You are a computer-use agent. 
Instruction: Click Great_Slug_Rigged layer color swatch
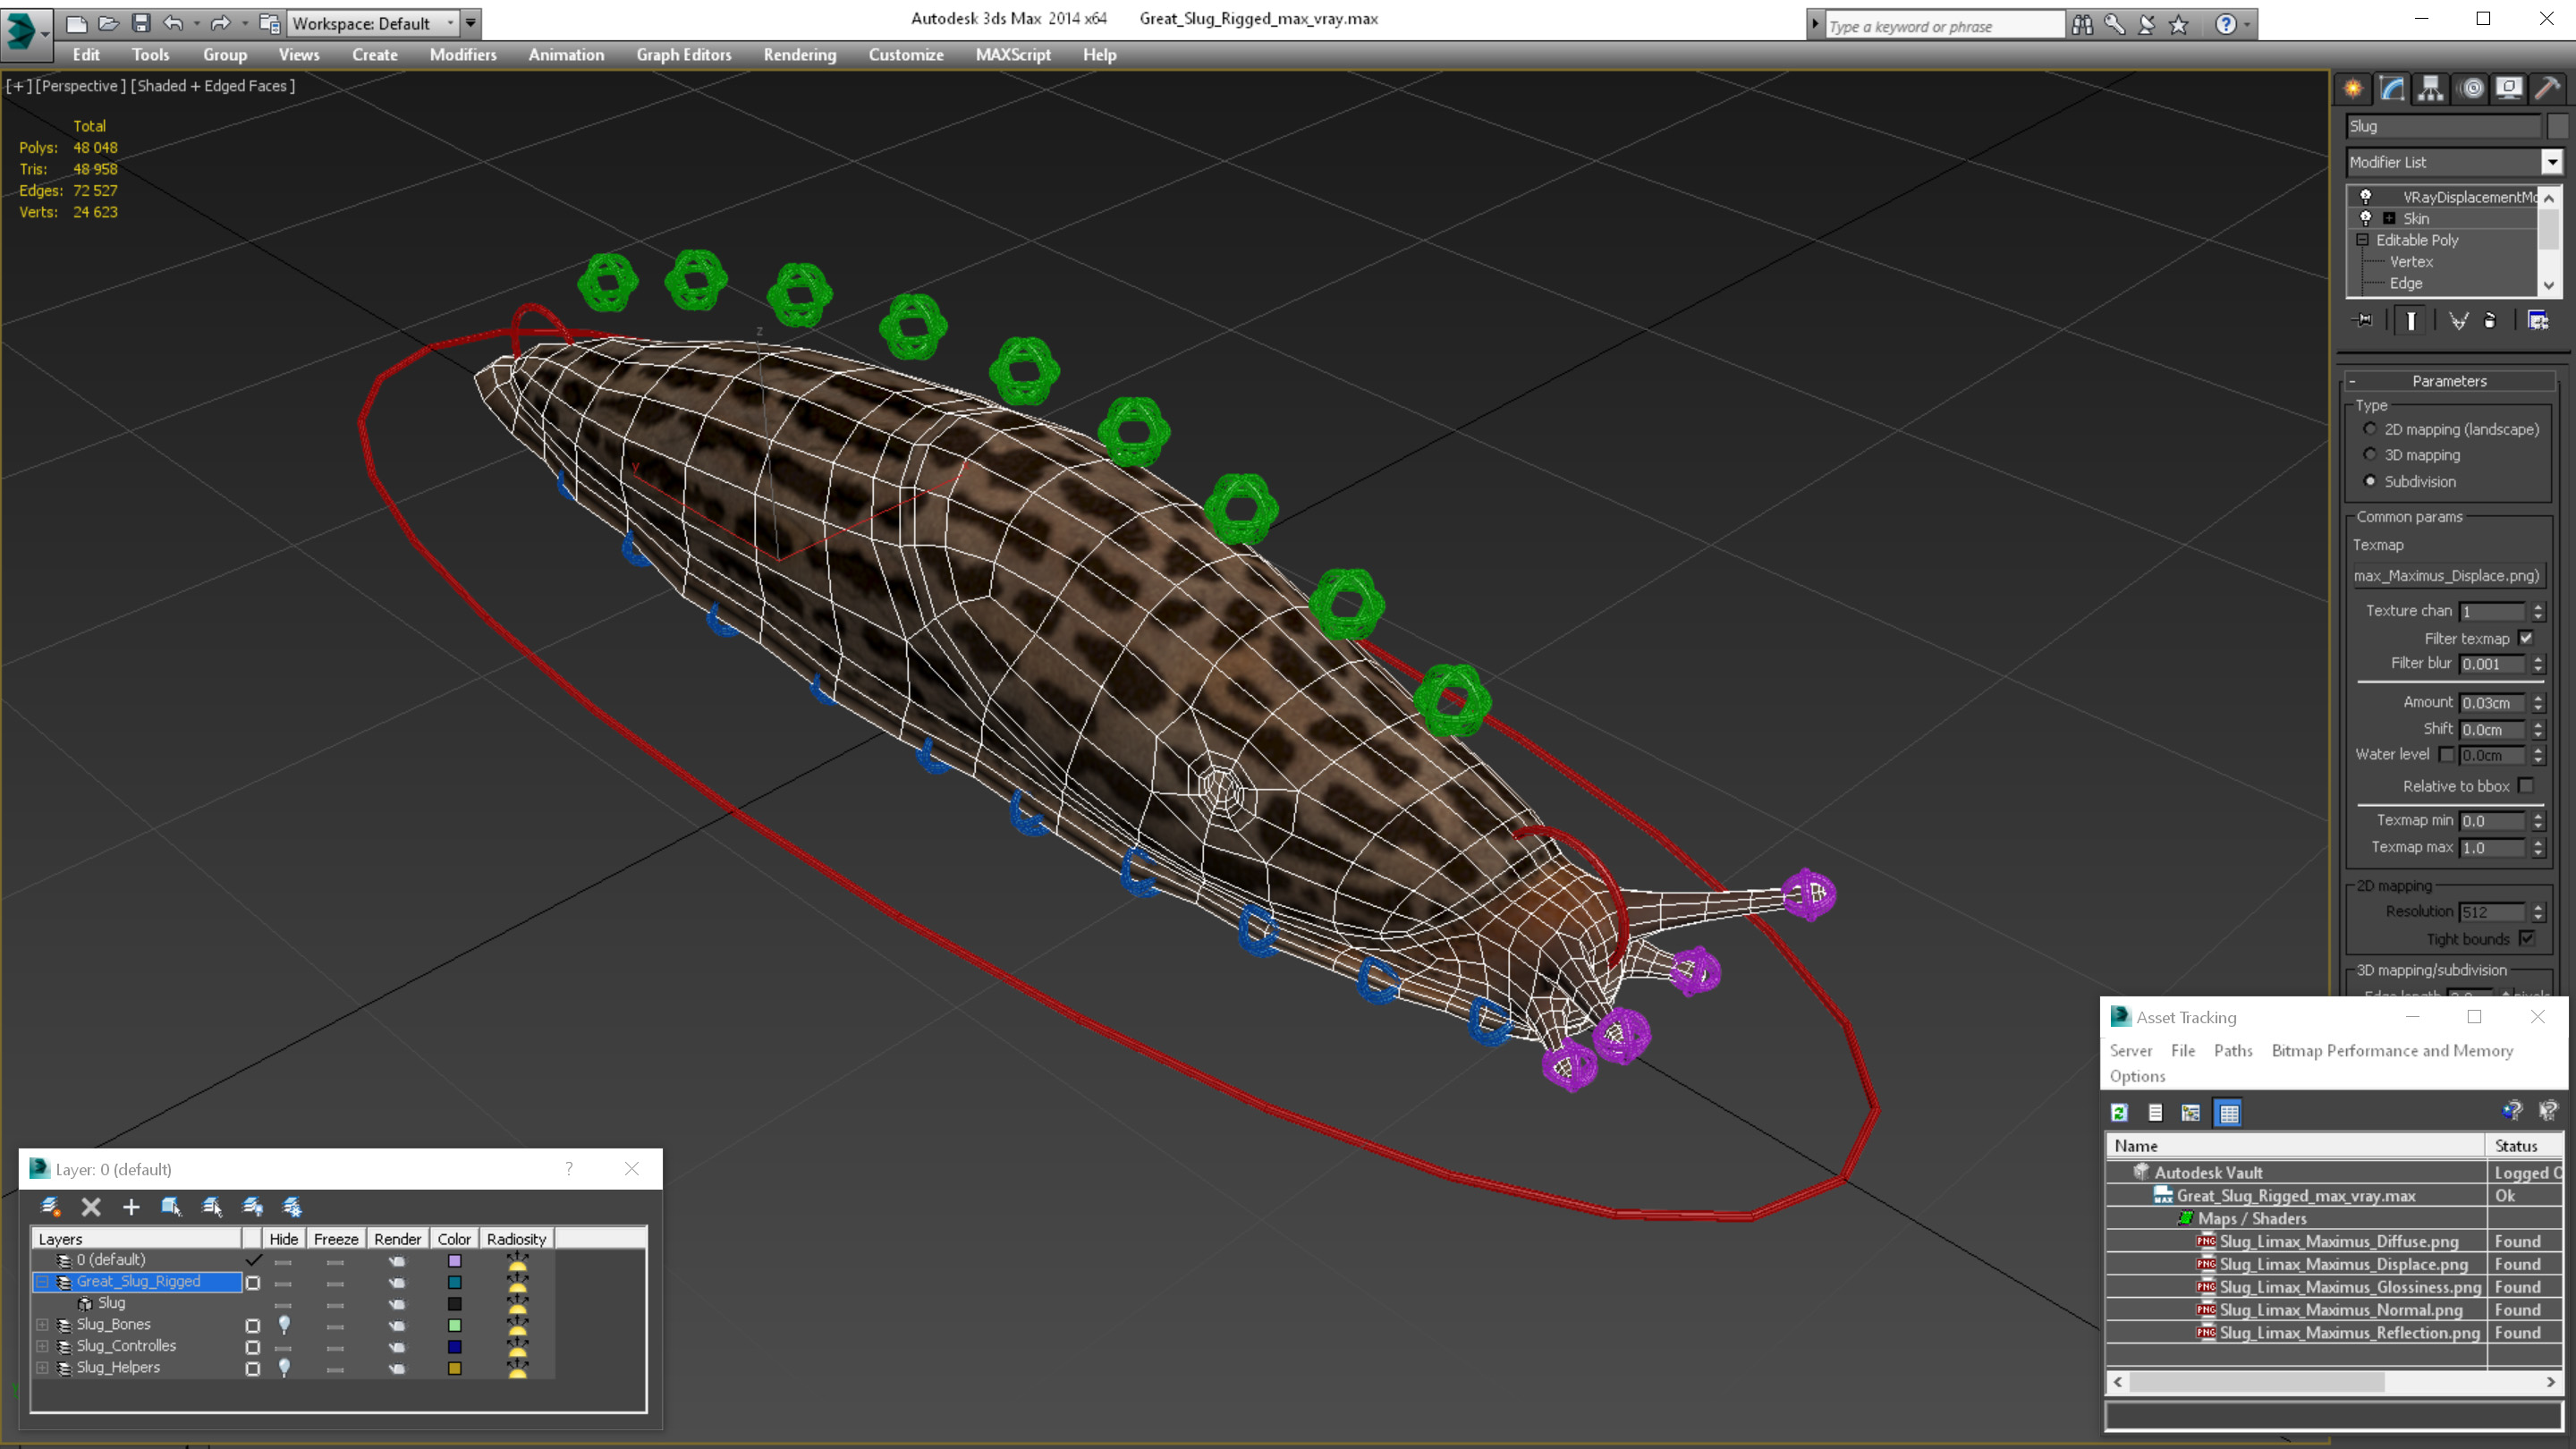(x=454, y=1282)
